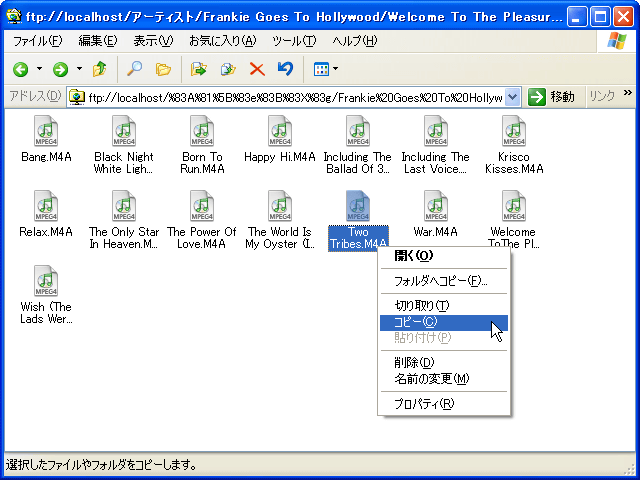Open the address bar history dropdown
Image resolution: width=640 pixels, height=480 pixels.
[513, 97]
